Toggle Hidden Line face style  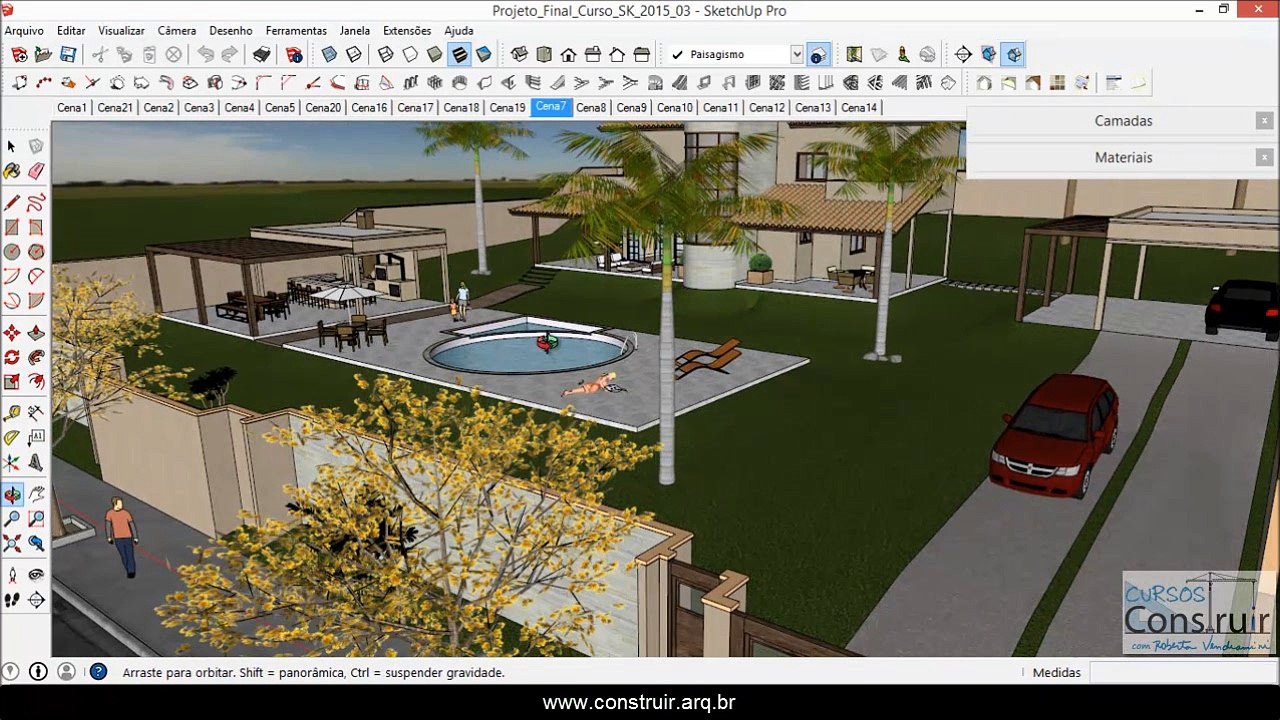click(410, 54)
